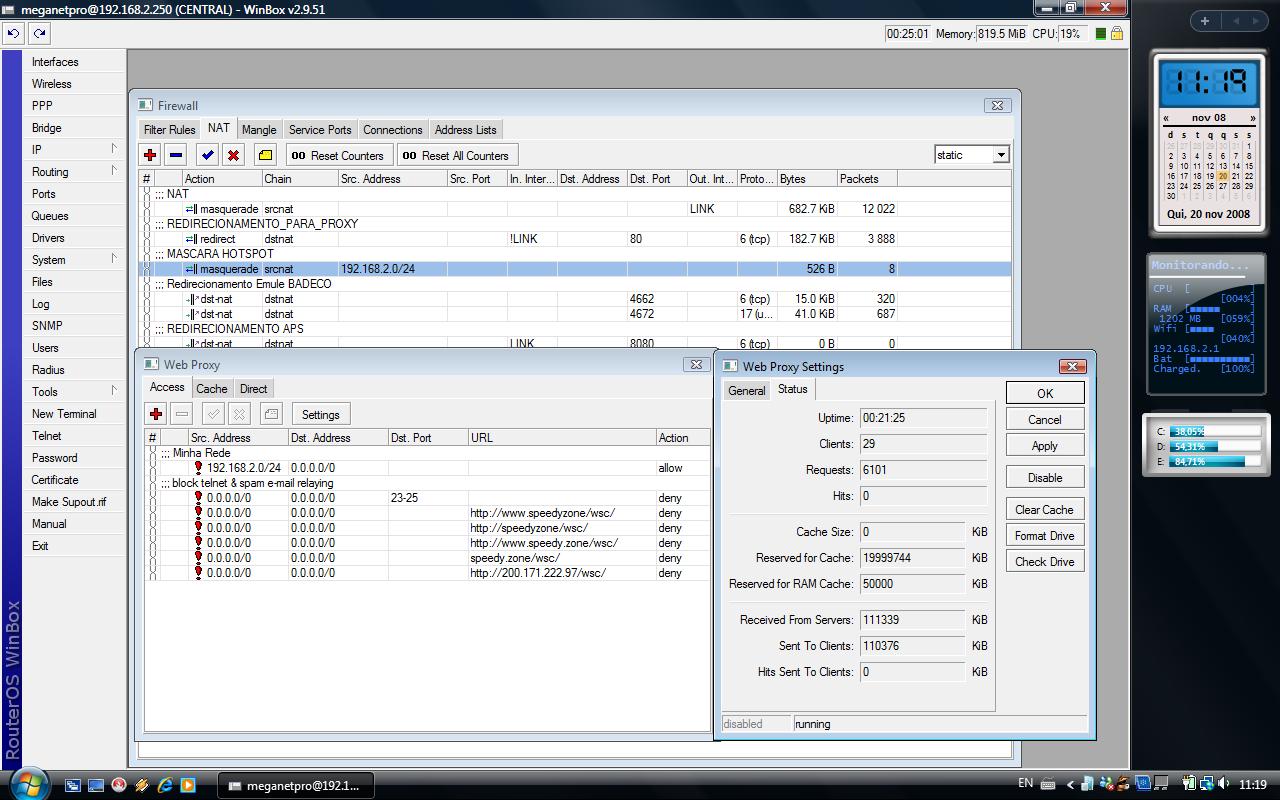Remove the selected NAT rule with the minus icon

[176, 155]
